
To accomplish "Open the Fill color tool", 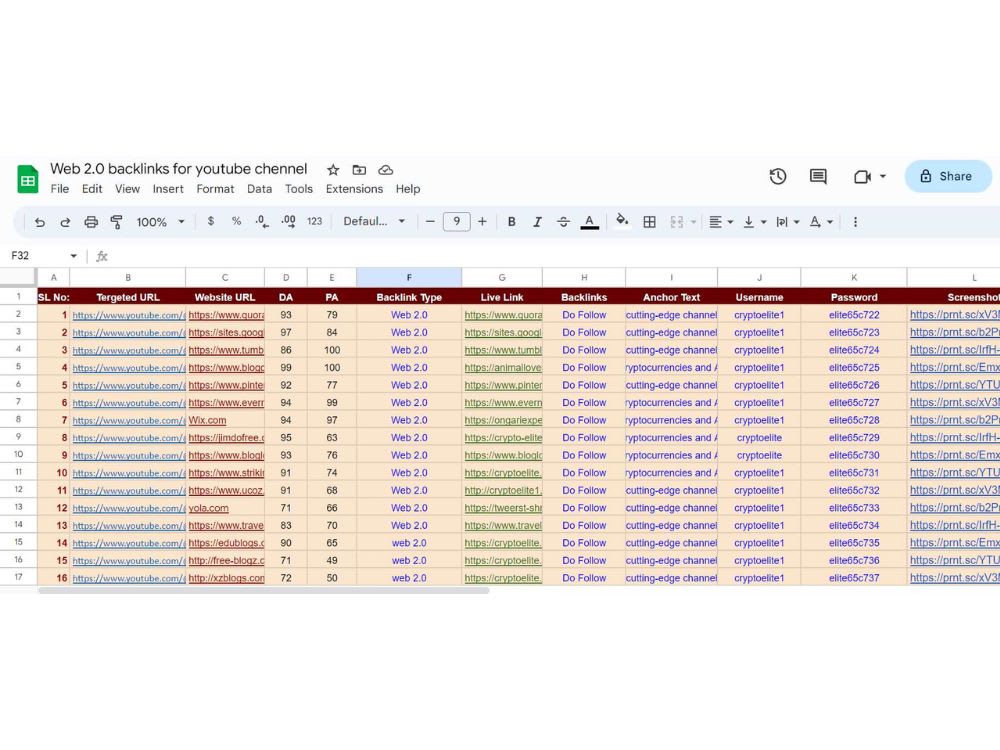I will [x=623, y=221].
